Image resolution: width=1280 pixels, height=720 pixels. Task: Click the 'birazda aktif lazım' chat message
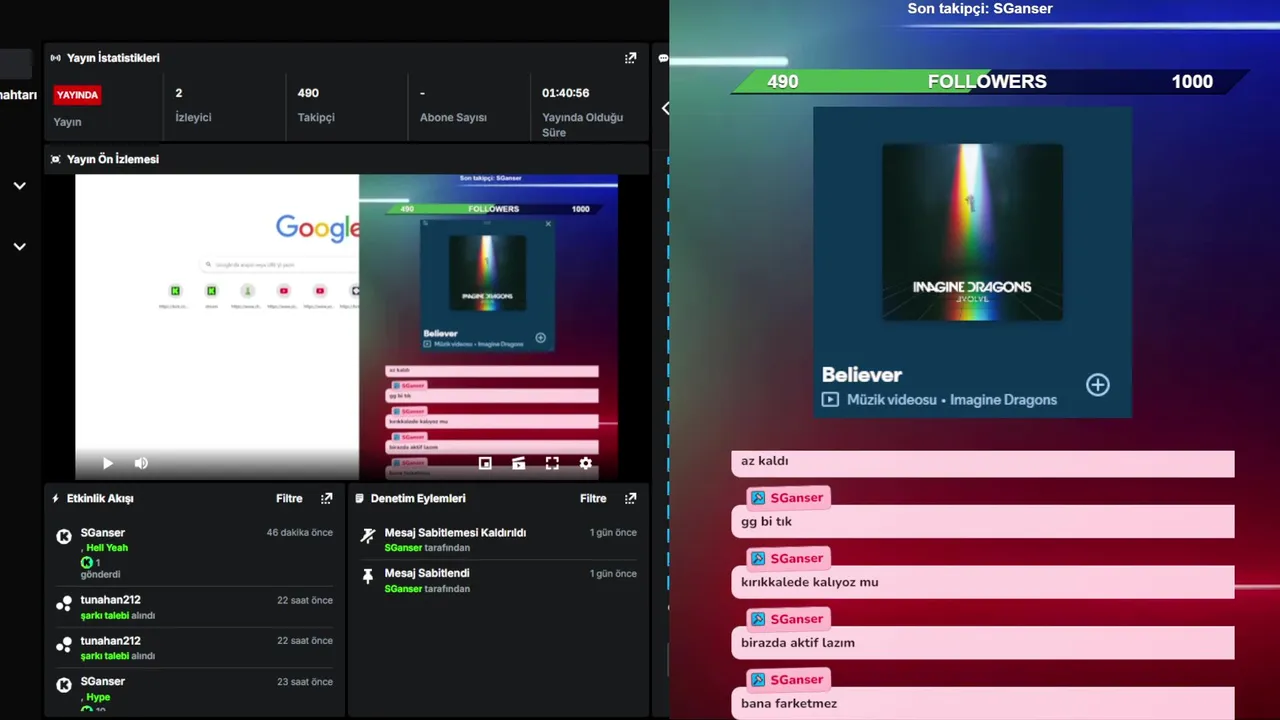click(983, 643)
